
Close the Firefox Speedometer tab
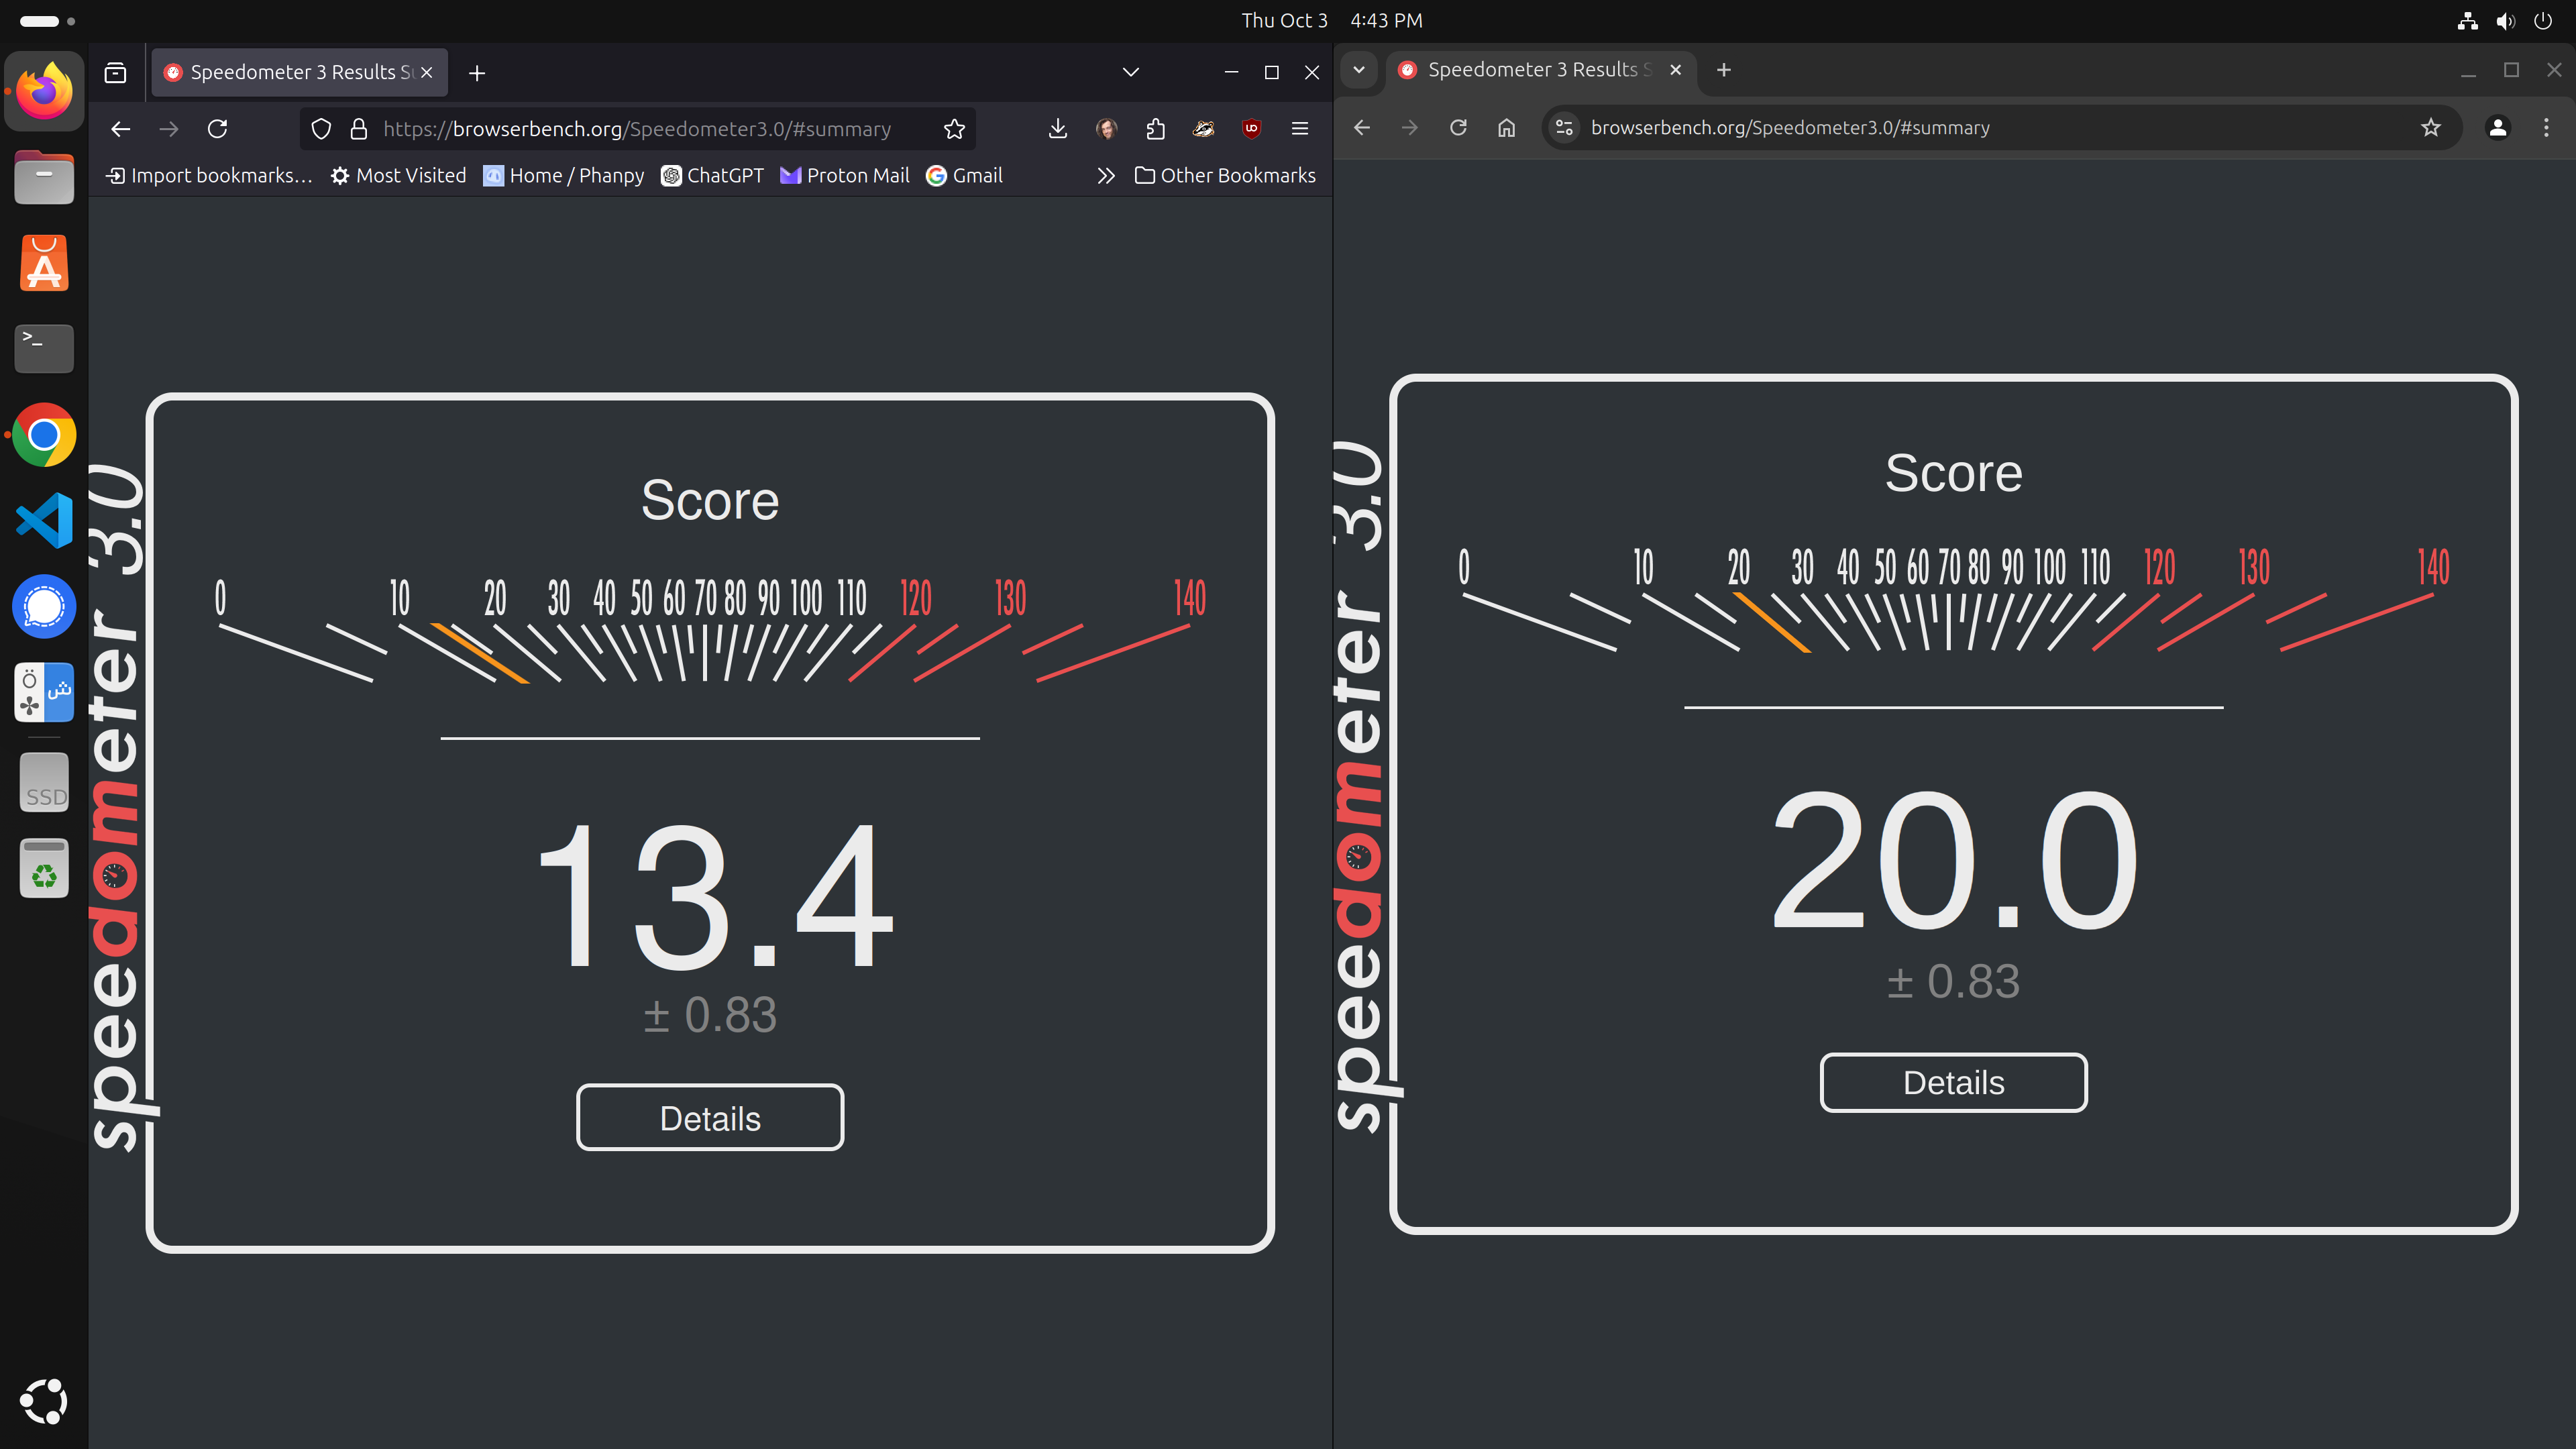[x=427, y=72]
